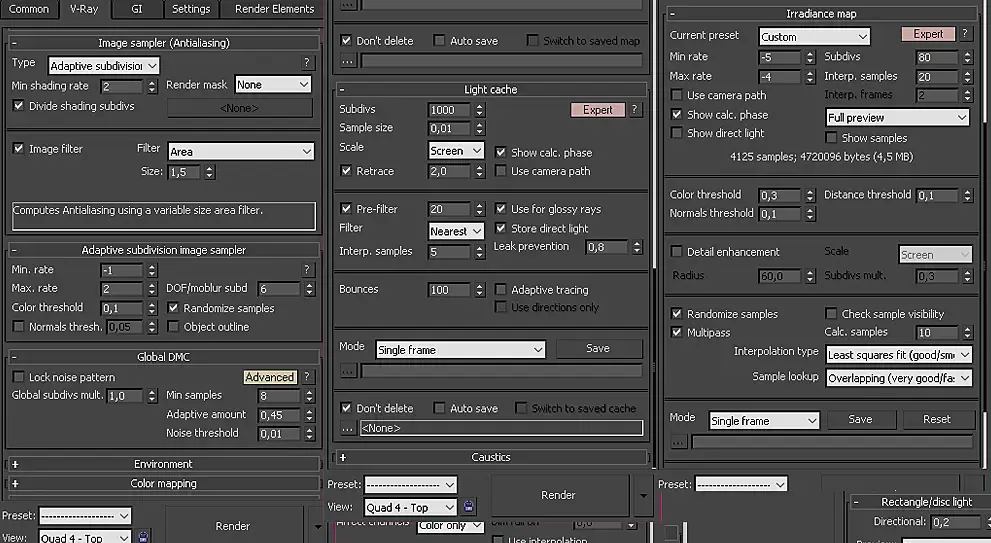Image resolution: width=991 pixels, height=543 pixels.
Task: Click browse button under Light cache Mode
Action: (x=348, y=370)
